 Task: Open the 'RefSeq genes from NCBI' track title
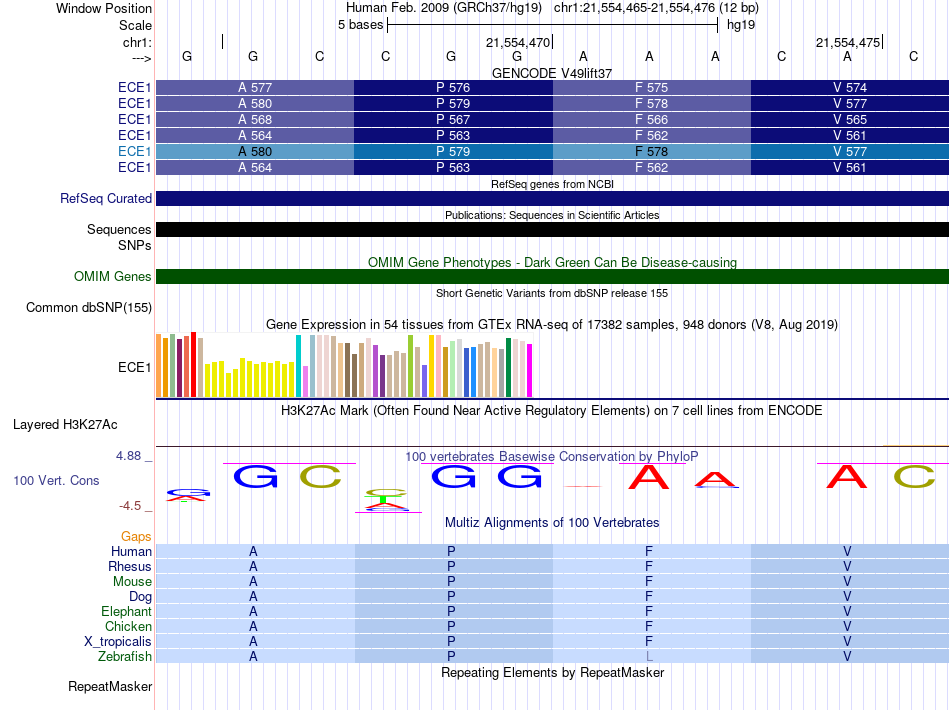coord(552,184)
